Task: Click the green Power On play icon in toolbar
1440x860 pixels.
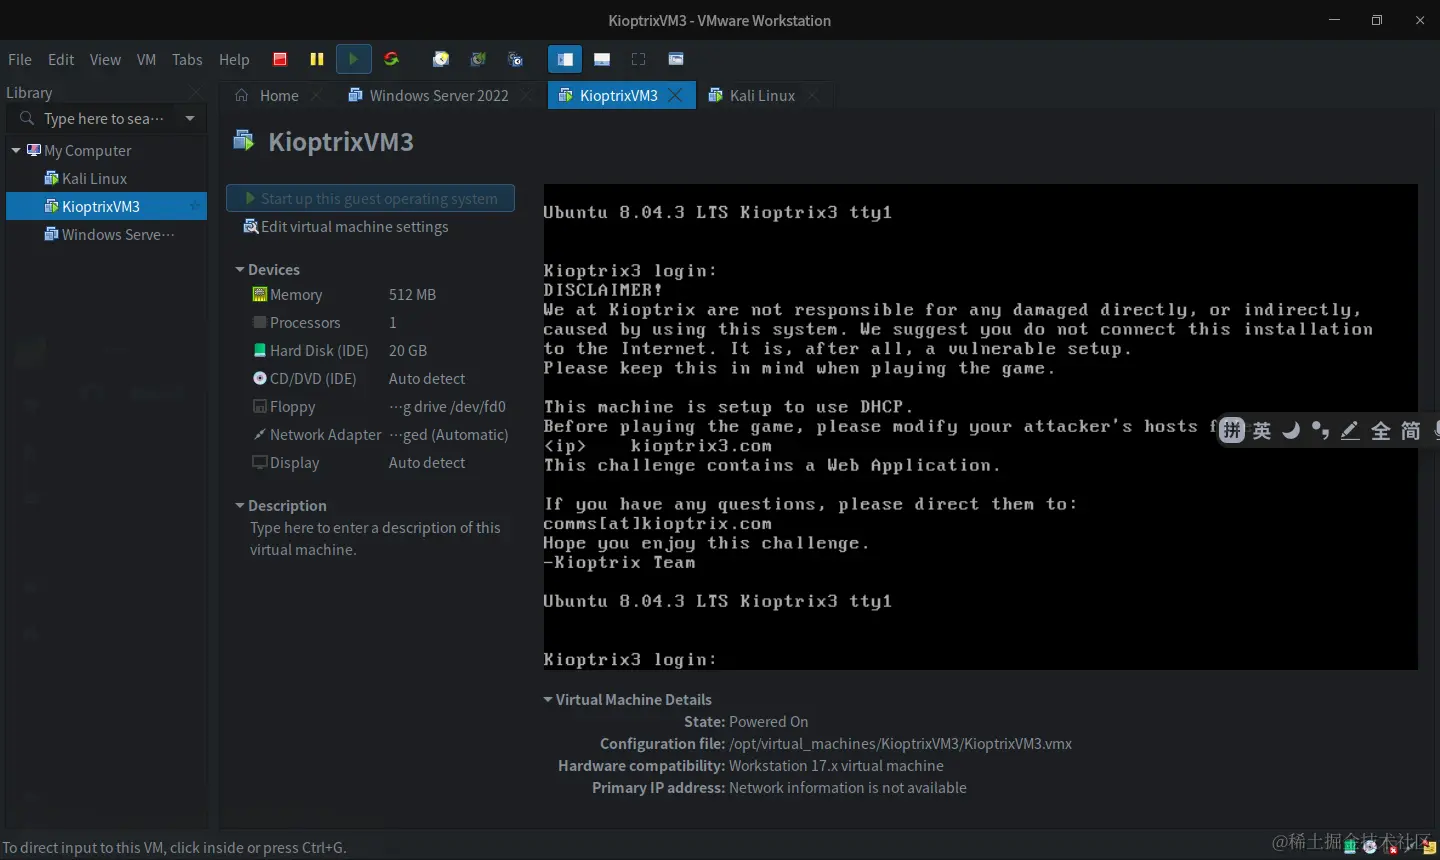Action: tap(354, 59)
